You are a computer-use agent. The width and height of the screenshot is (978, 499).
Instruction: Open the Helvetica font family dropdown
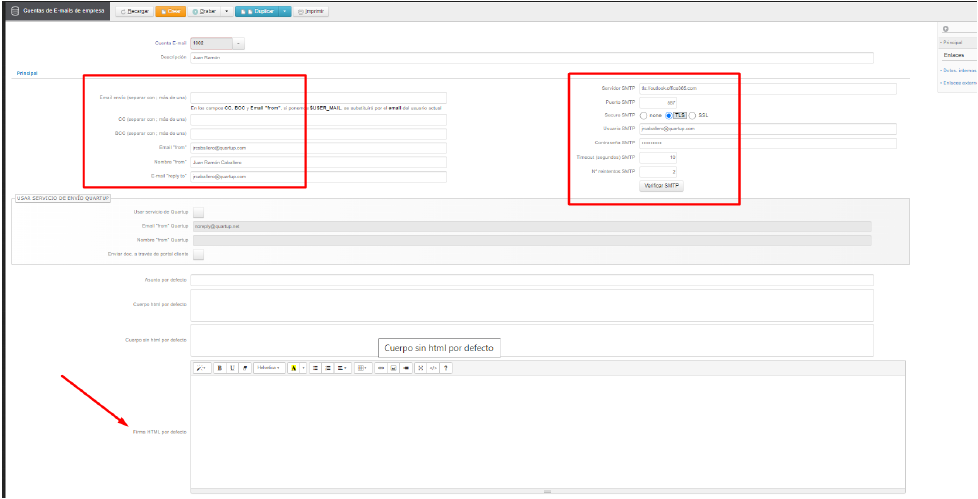point(269,368)
